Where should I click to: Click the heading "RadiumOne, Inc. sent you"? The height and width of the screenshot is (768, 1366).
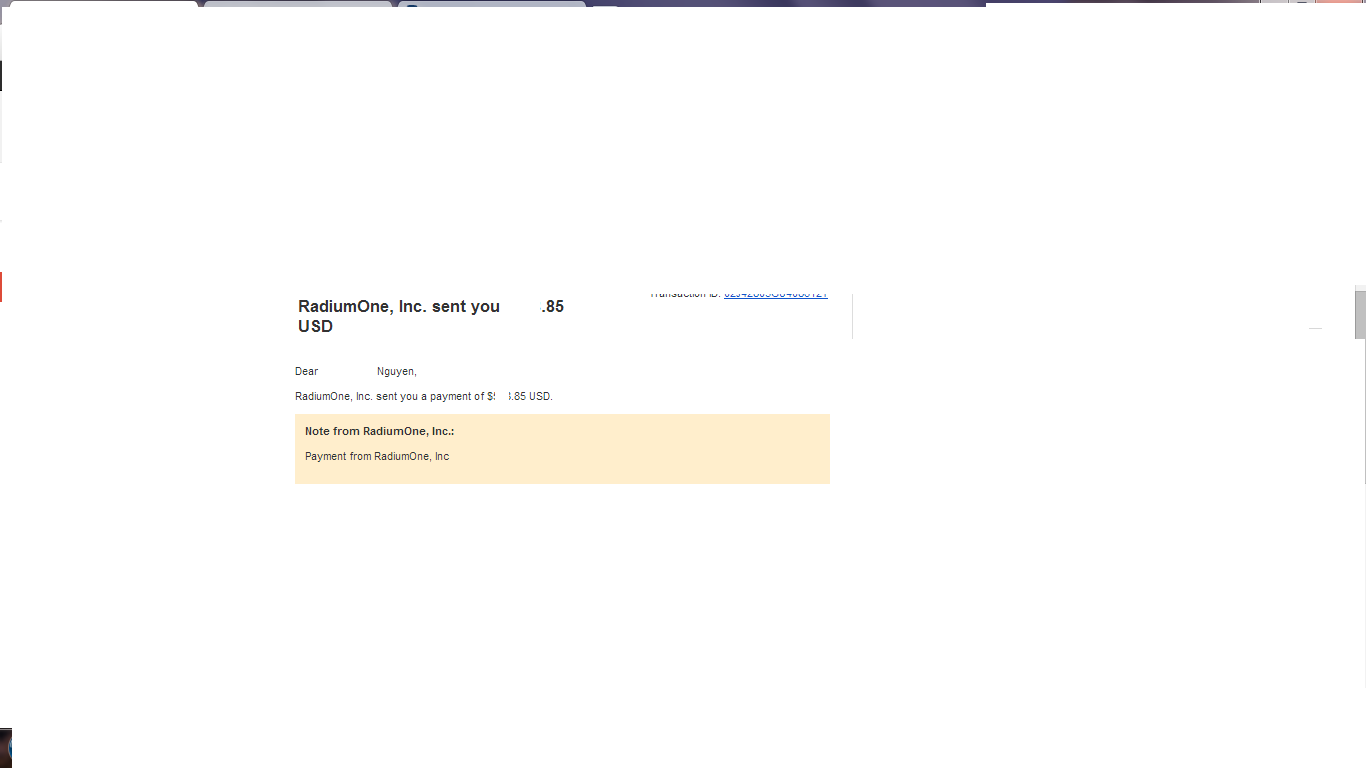click(x=399, y=307)
